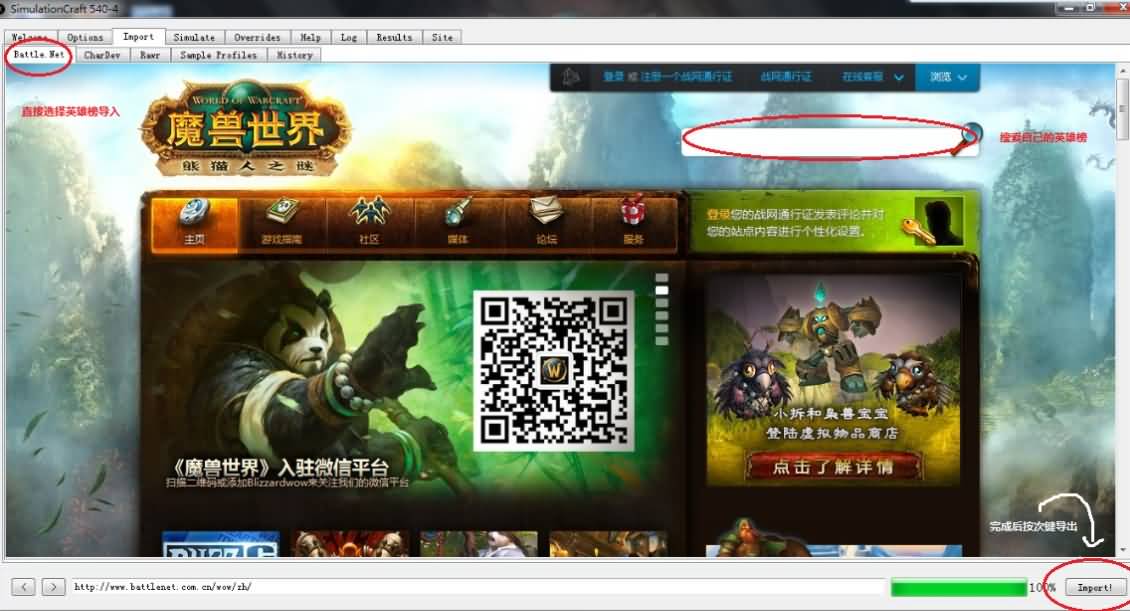Click the WeChat QR code image
This screenshot has width=1130, height=611.
553,370
